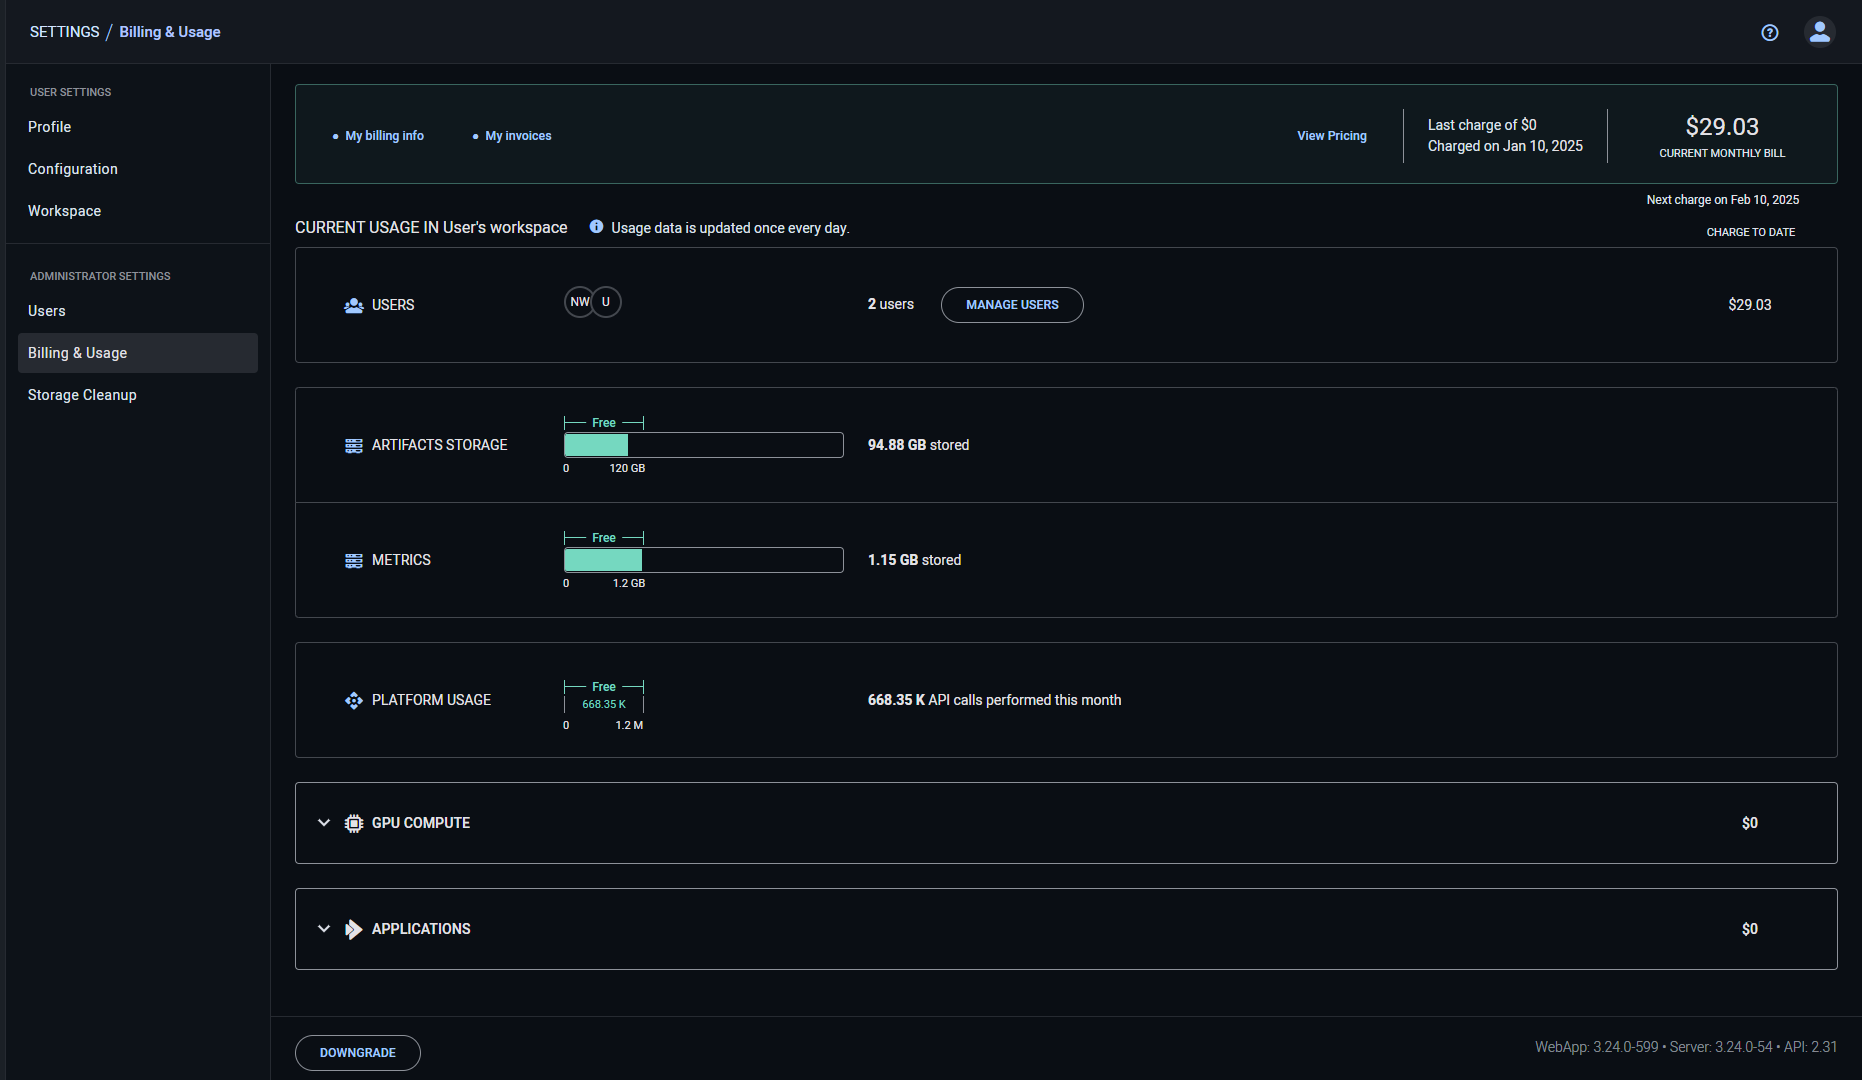Open Profile under User Settings
Image resolution: width=1862 pixels, height=1080 pixels.
(49, 127)
